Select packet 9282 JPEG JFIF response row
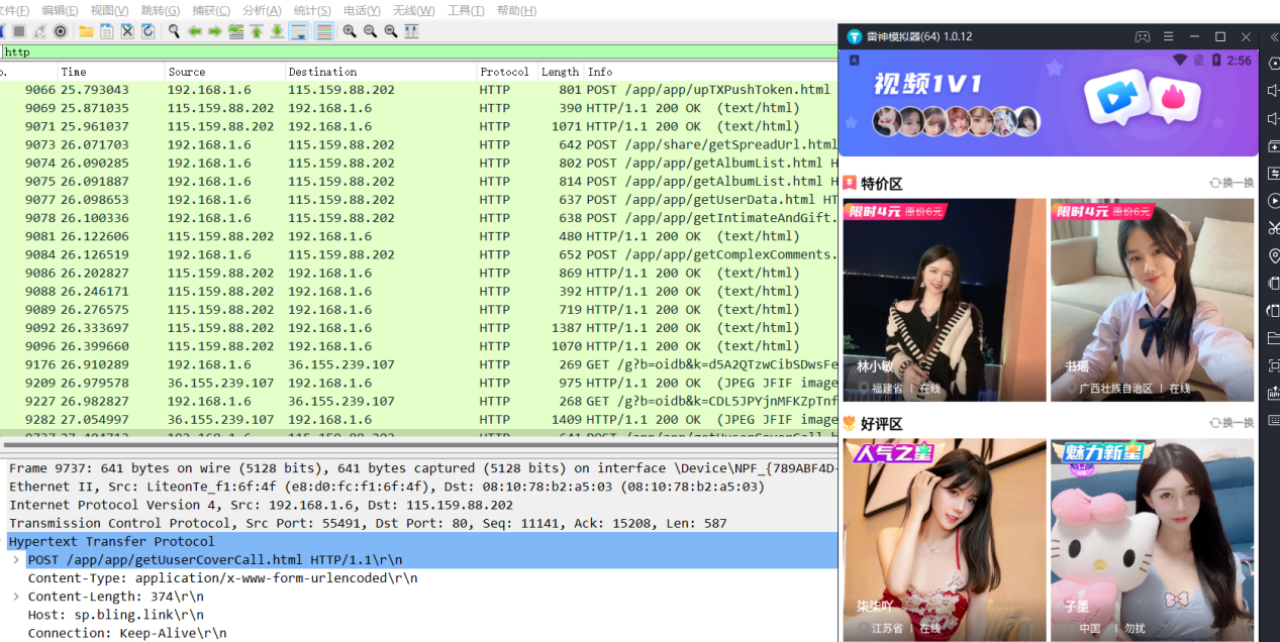Viewport: 1280px width, 642px height. 418,420
